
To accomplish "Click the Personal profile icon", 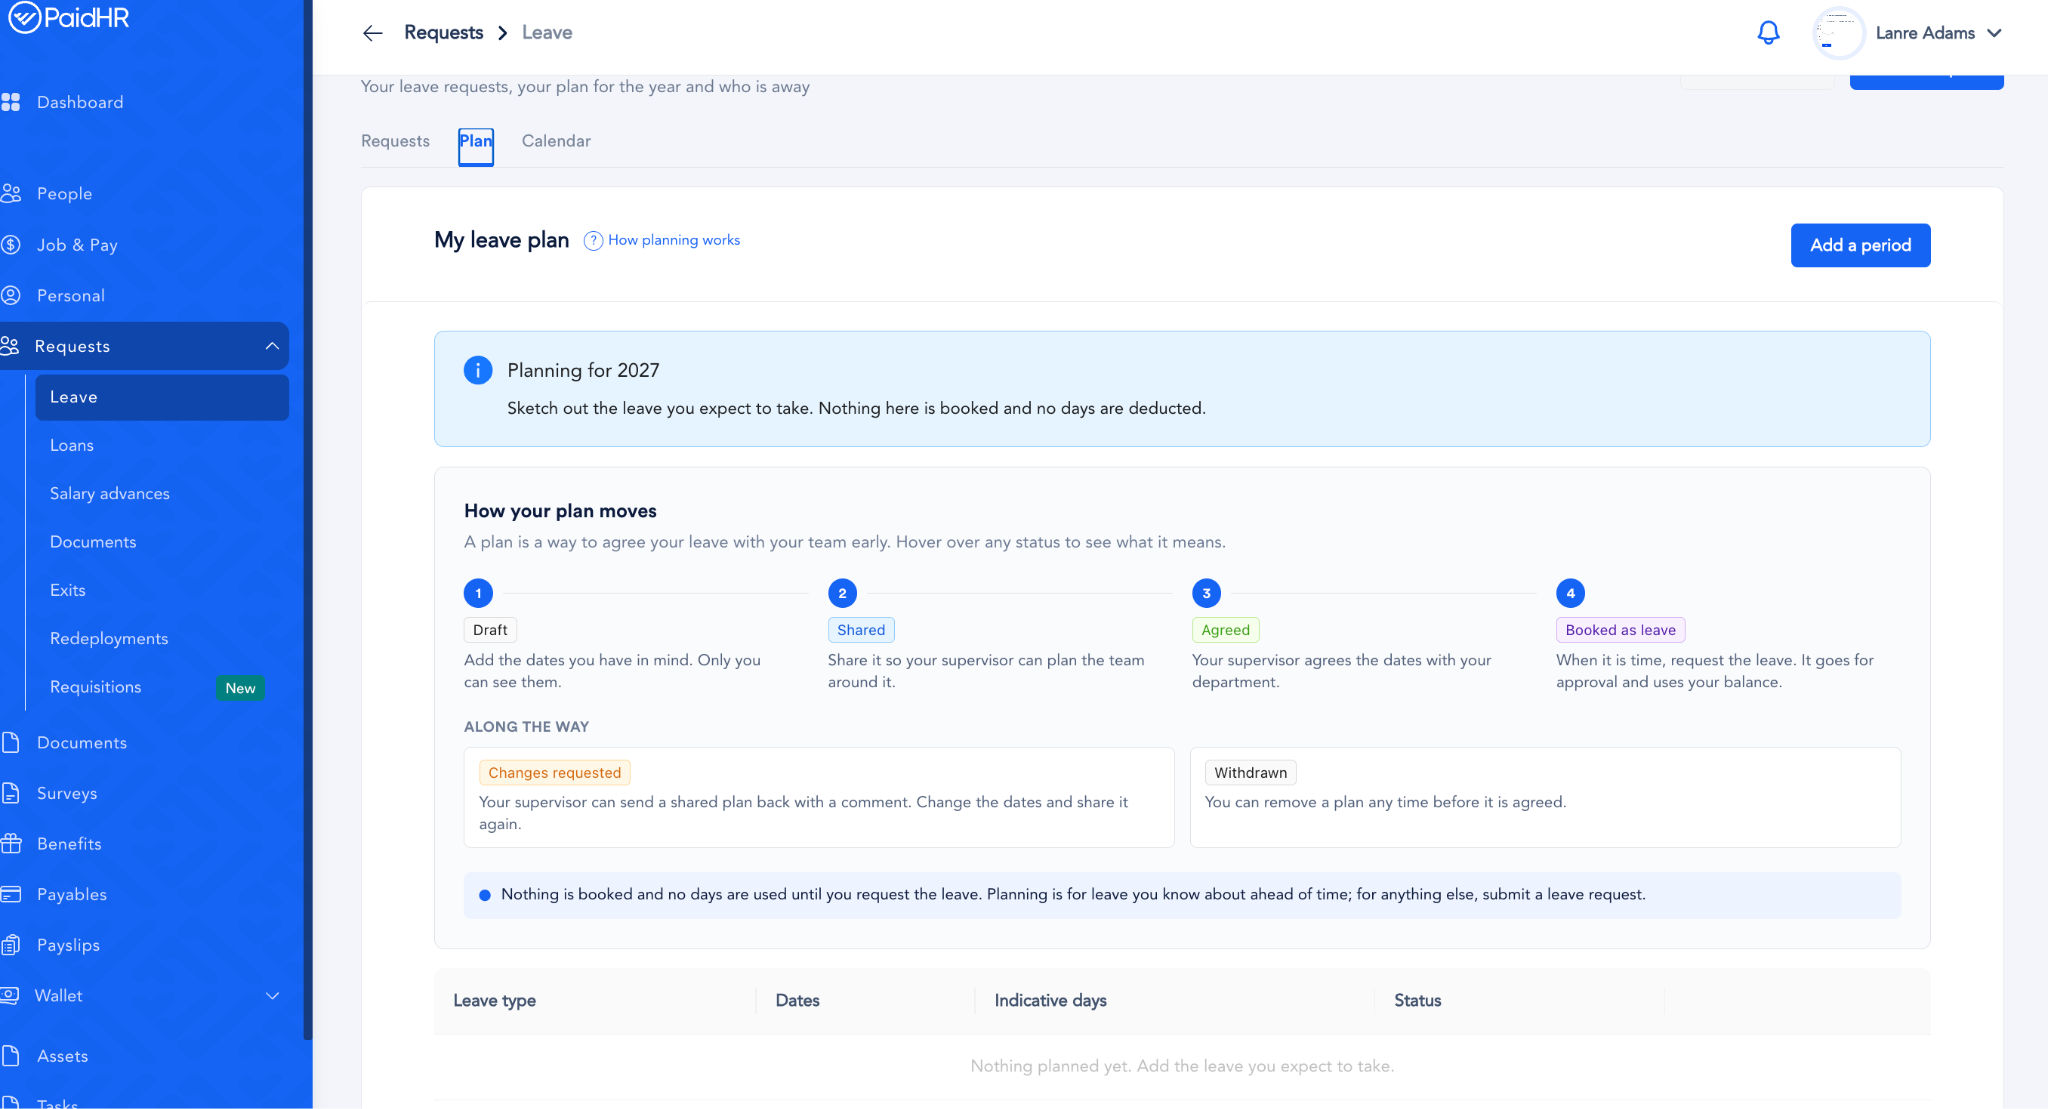I will 11,295.
